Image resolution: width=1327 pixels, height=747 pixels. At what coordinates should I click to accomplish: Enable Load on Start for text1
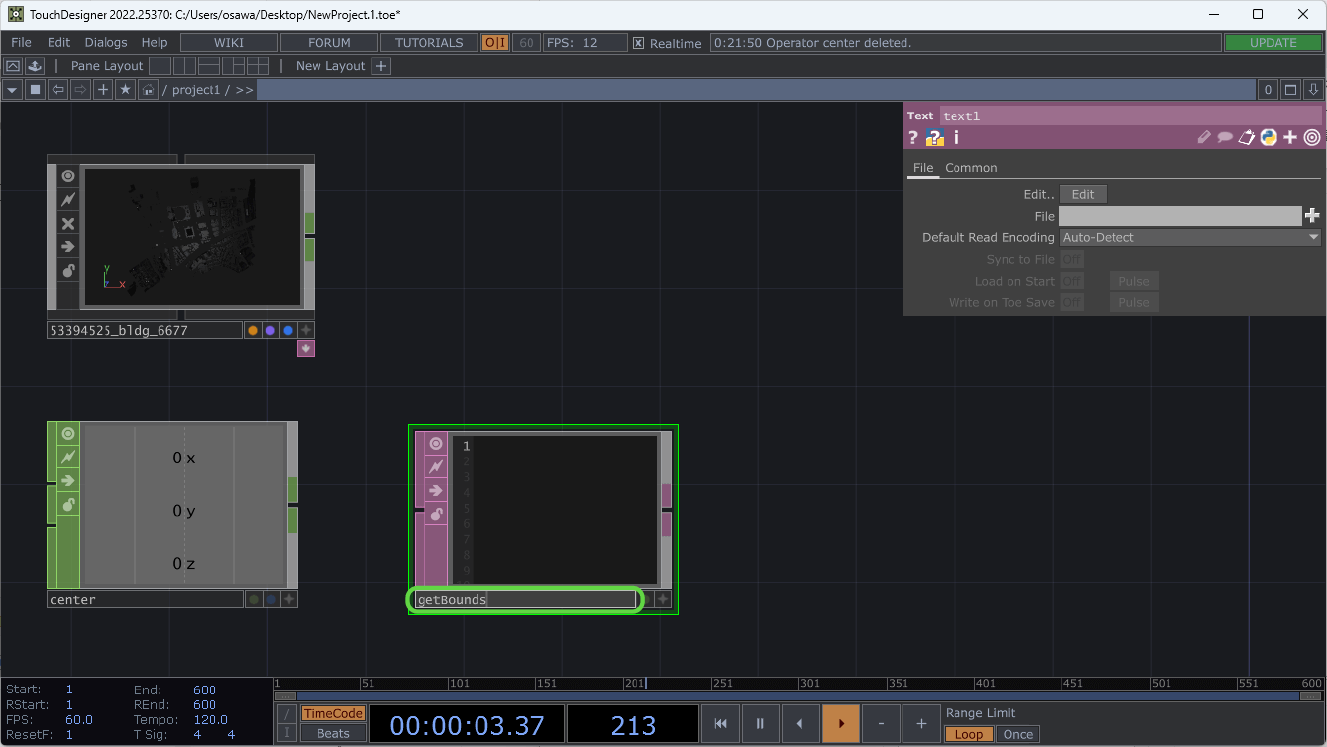pyautogui.click(x=1071, y=281)
